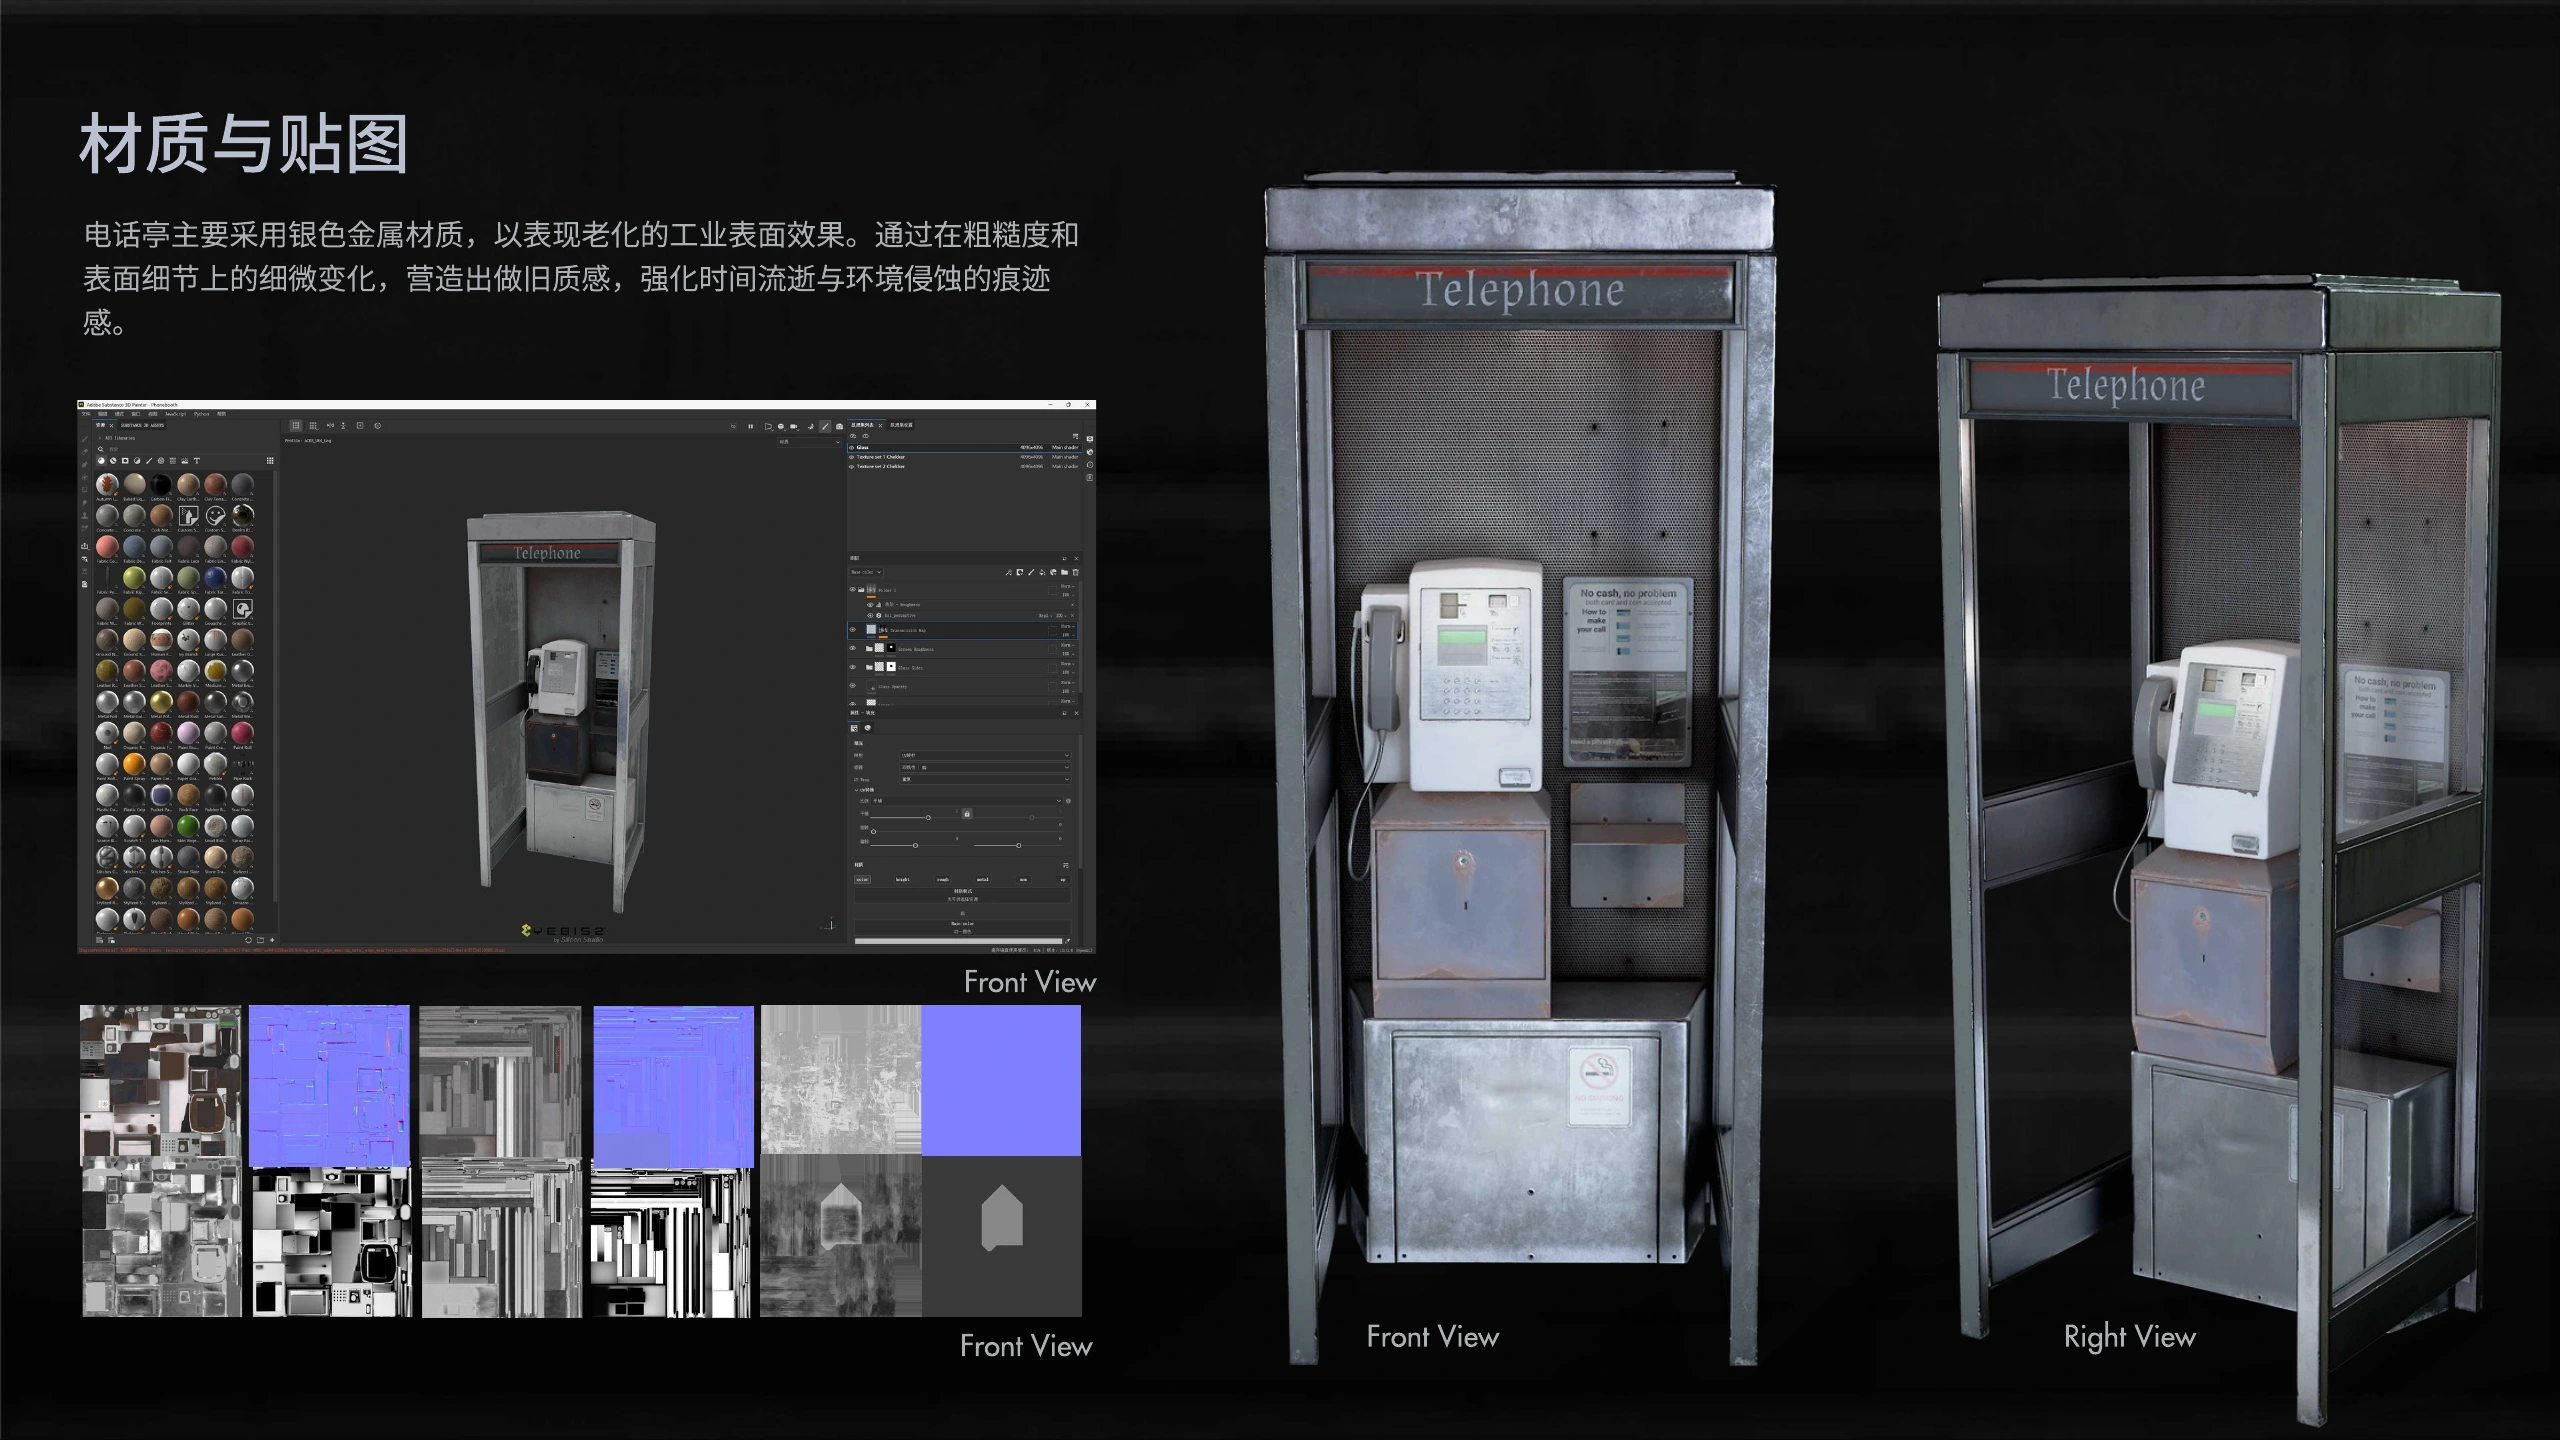Expand the All Libraries chevron

(x=100, y=438)
